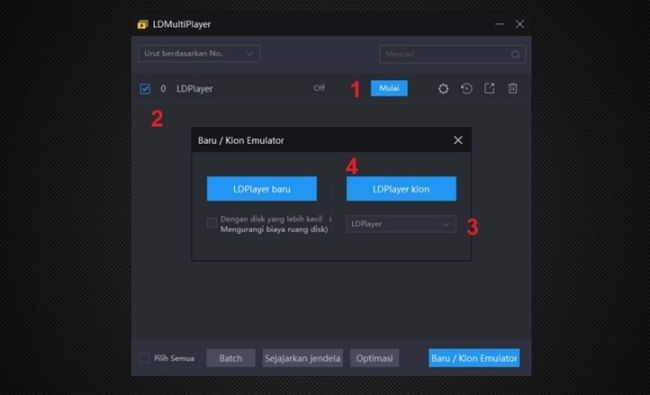Focus the Mencari search field

pos(452,54)
